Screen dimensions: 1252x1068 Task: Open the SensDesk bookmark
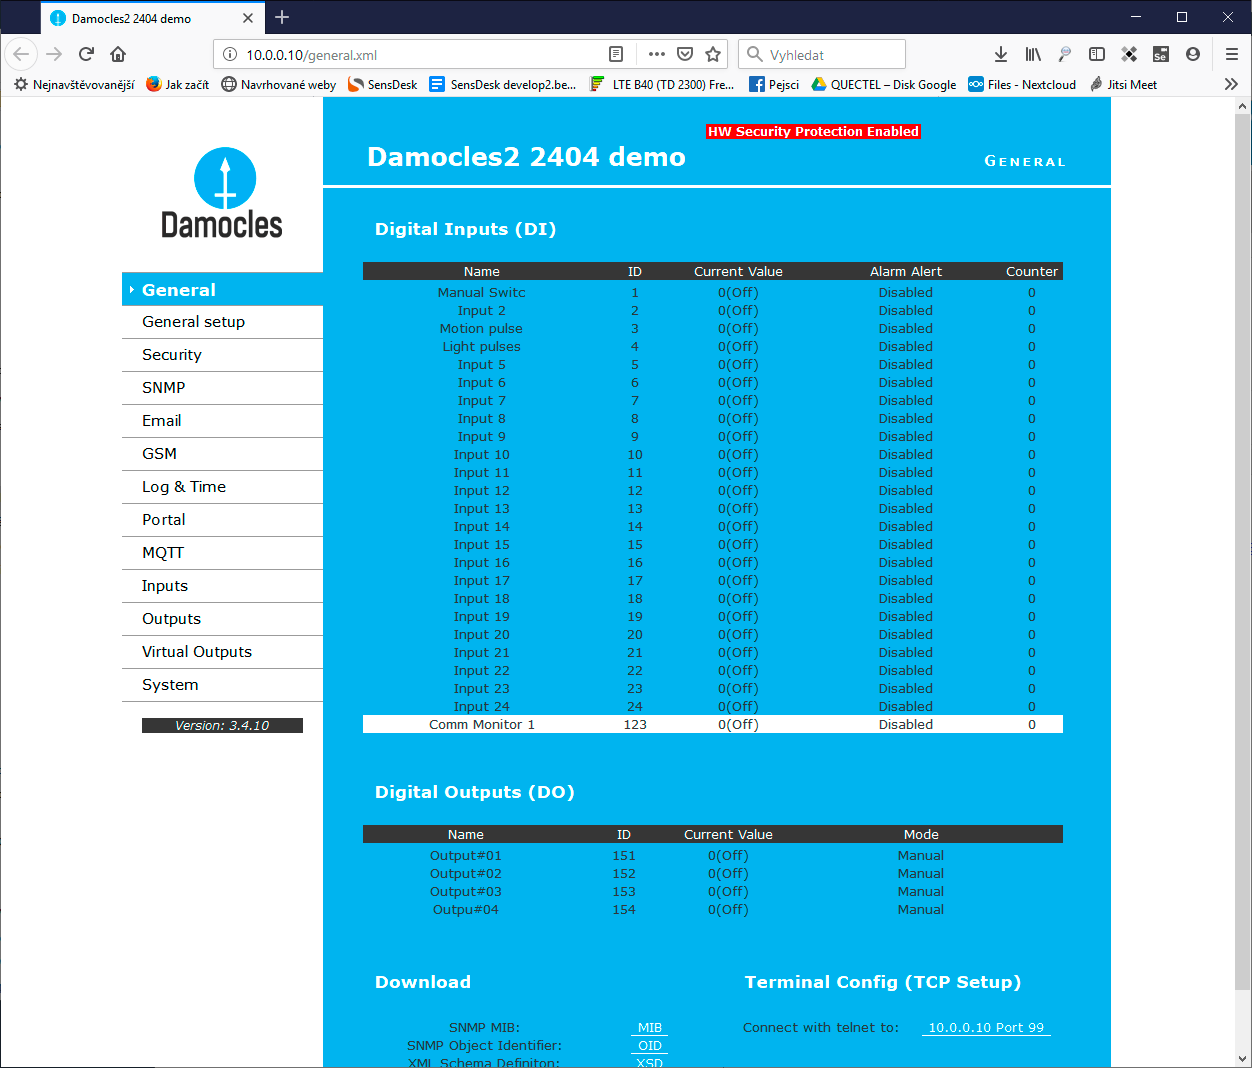(383, 84)
